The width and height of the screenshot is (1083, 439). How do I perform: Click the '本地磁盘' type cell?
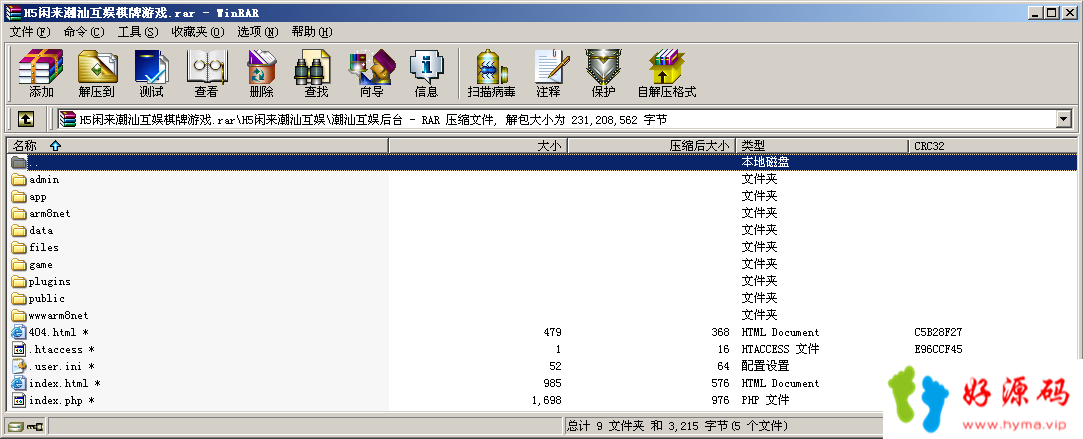pos(765,162)
